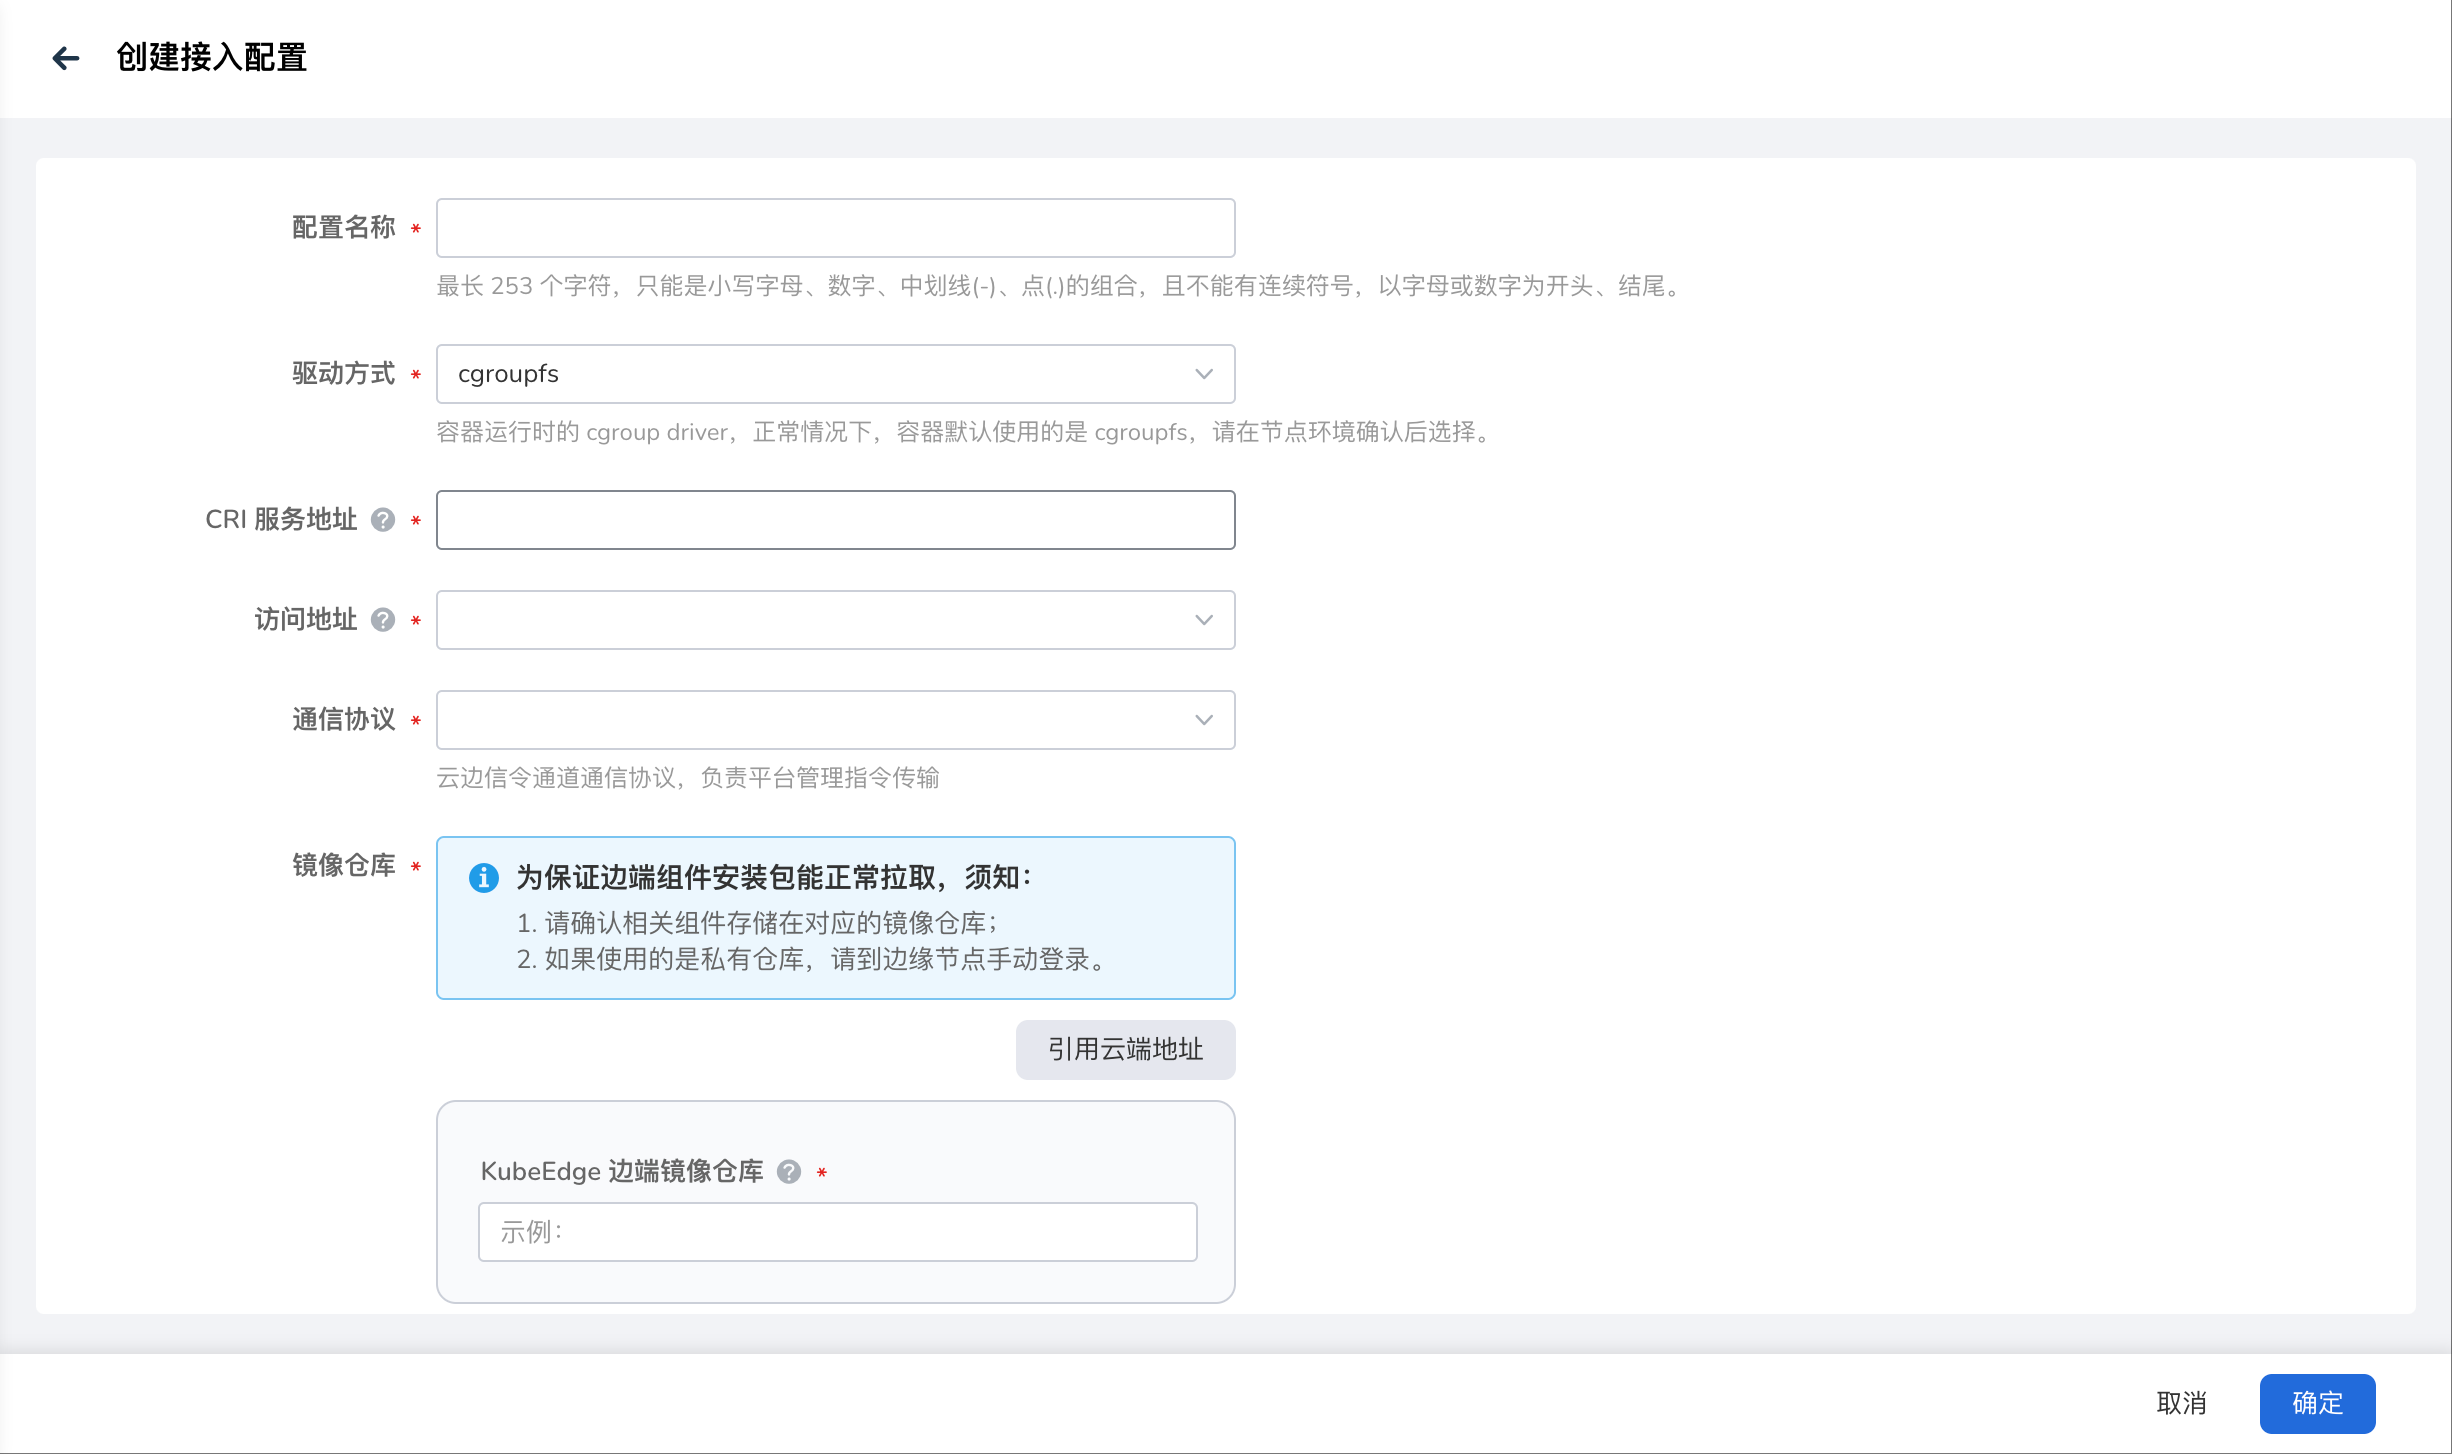The image size is (2452, 1454).
Task: Click the question mark icon beside 访问地址
Action: (383, 620)
